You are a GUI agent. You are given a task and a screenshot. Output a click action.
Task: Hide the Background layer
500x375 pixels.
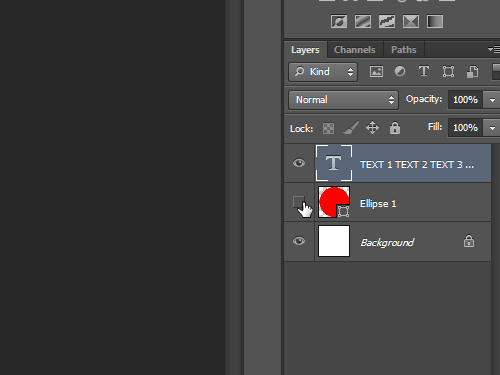click(299, 241)
